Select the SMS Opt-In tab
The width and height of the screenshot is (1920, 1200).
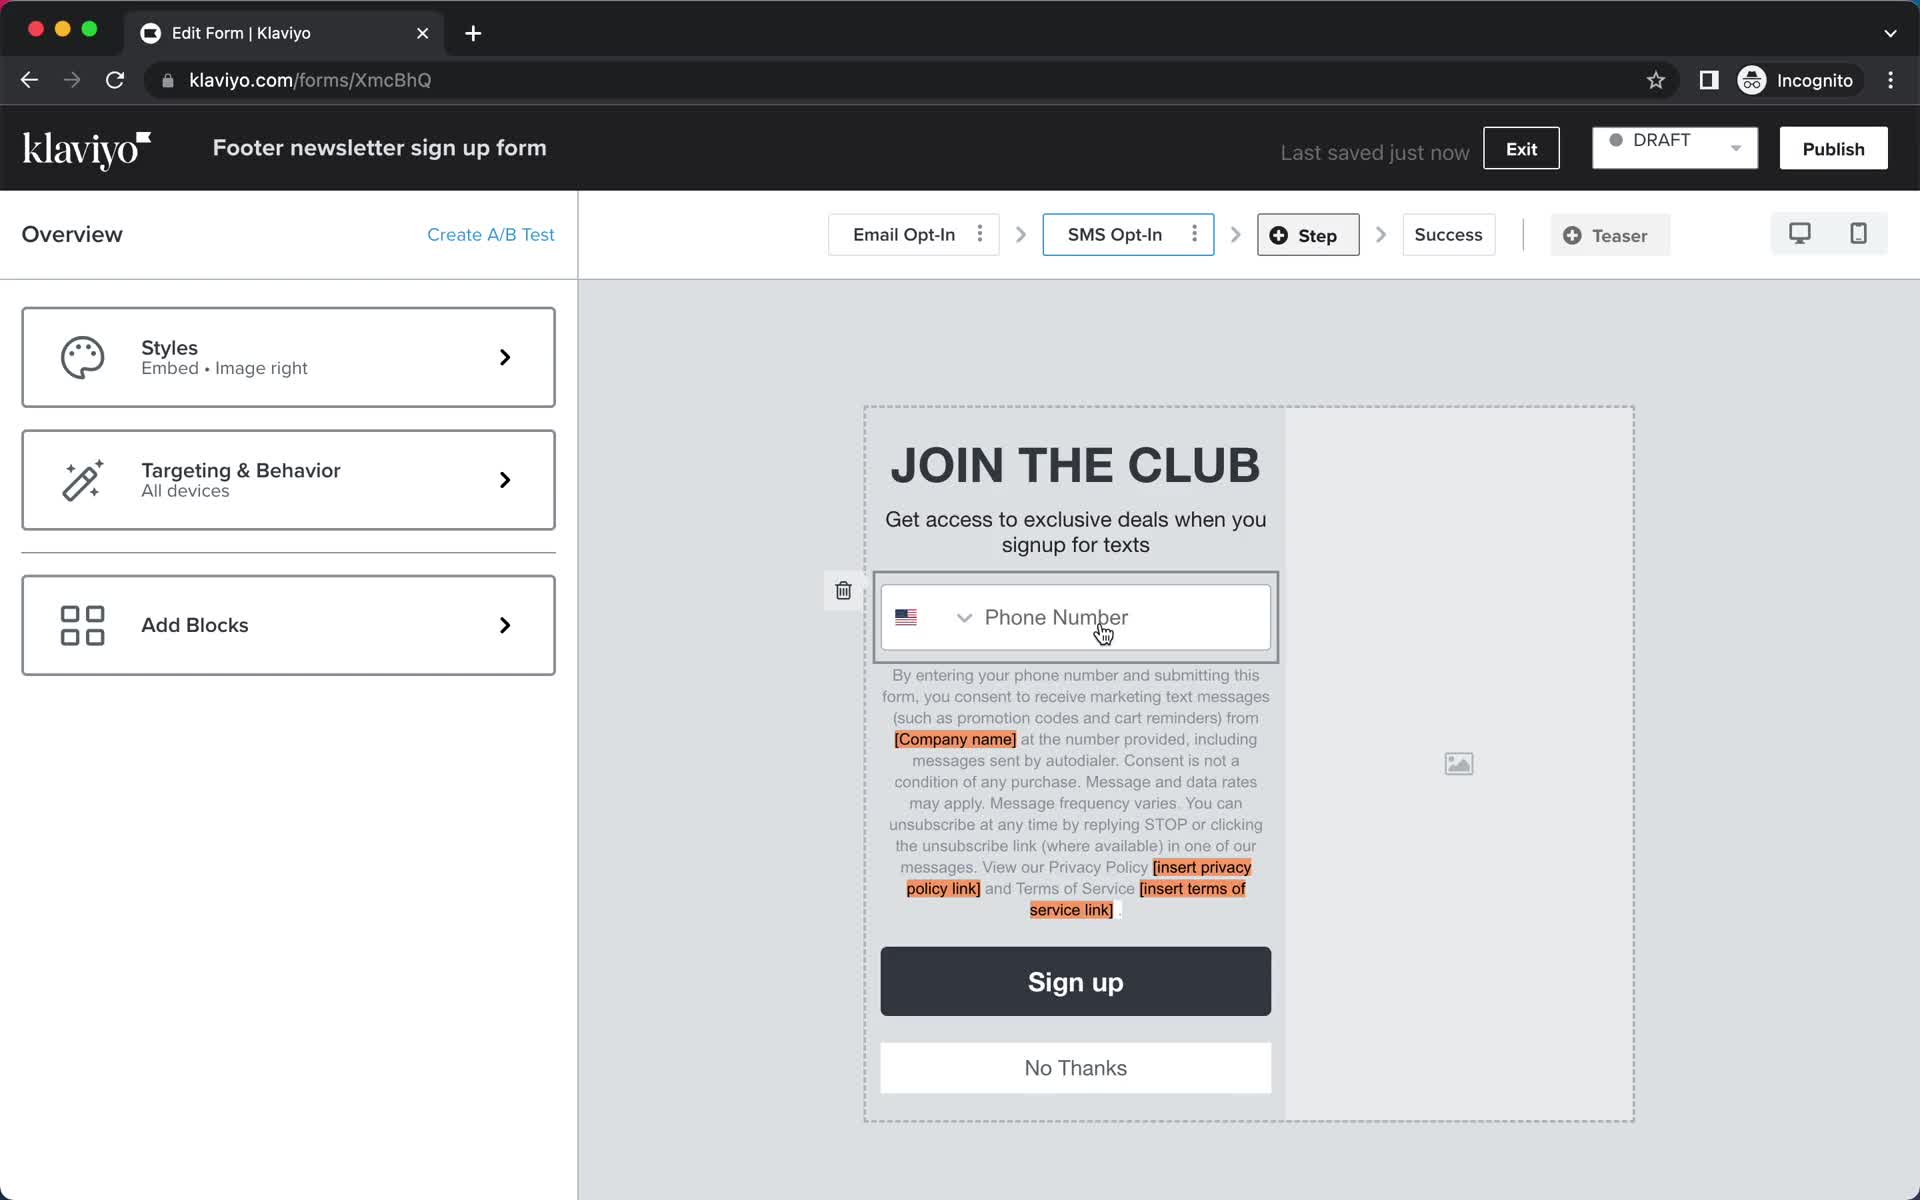pyautogui.click(x=1116, y=234)
